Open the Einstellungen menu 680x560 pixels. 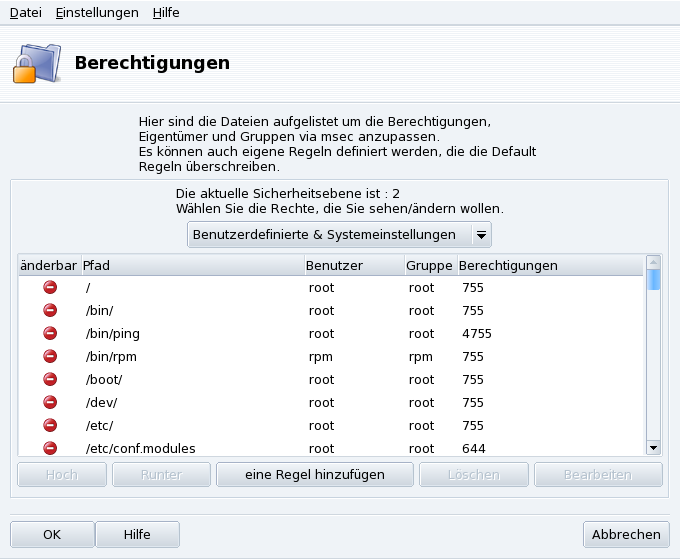click(97, 13)
